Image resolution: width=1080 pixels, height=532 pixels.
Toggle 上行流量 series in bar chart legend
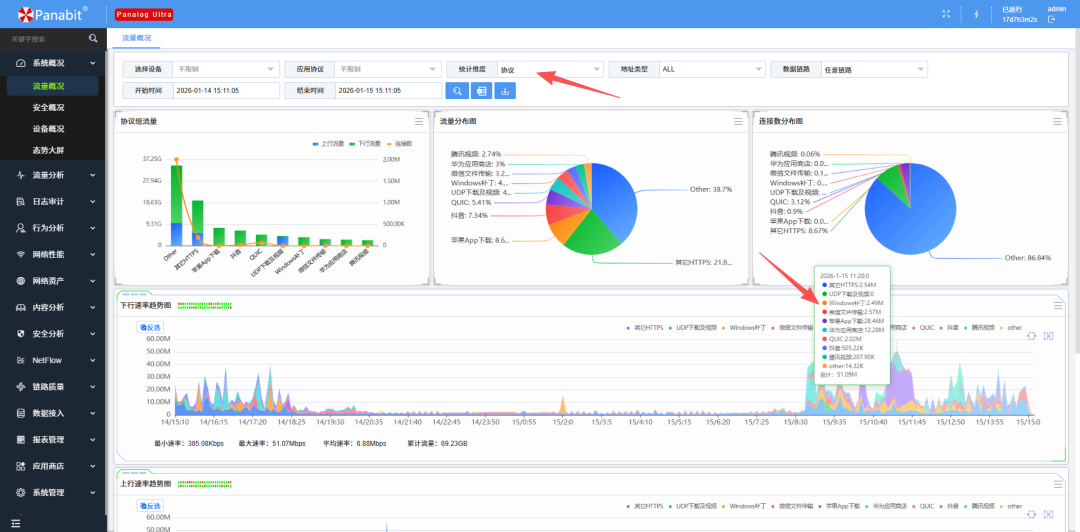pos(327,143)
